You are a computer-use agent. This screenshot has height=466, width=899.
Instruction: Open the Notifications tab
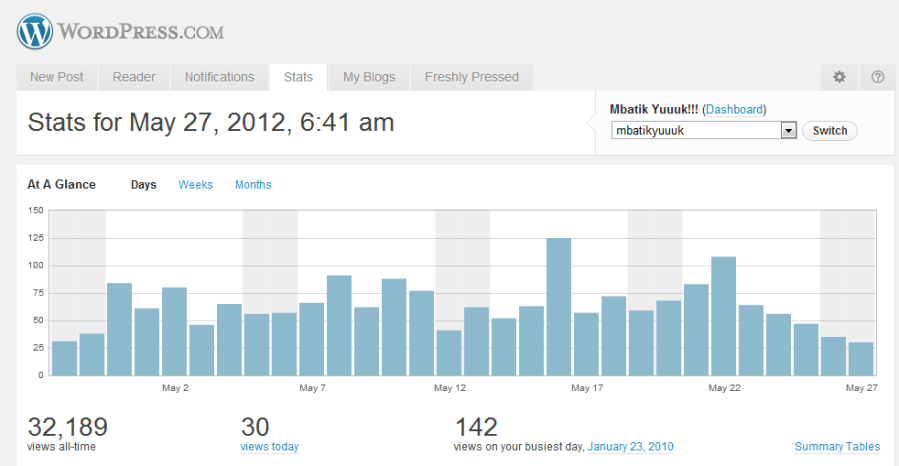tap(219, 77)
